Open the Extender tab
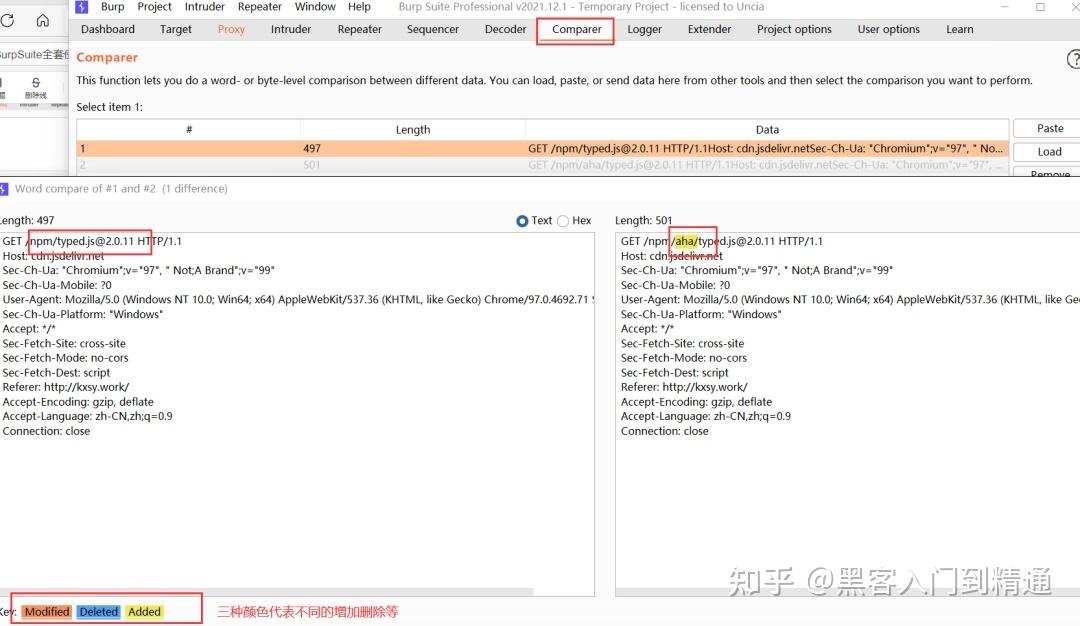Image resolution: width=1080 pixels, height=626 pixels. coord(709,29)
